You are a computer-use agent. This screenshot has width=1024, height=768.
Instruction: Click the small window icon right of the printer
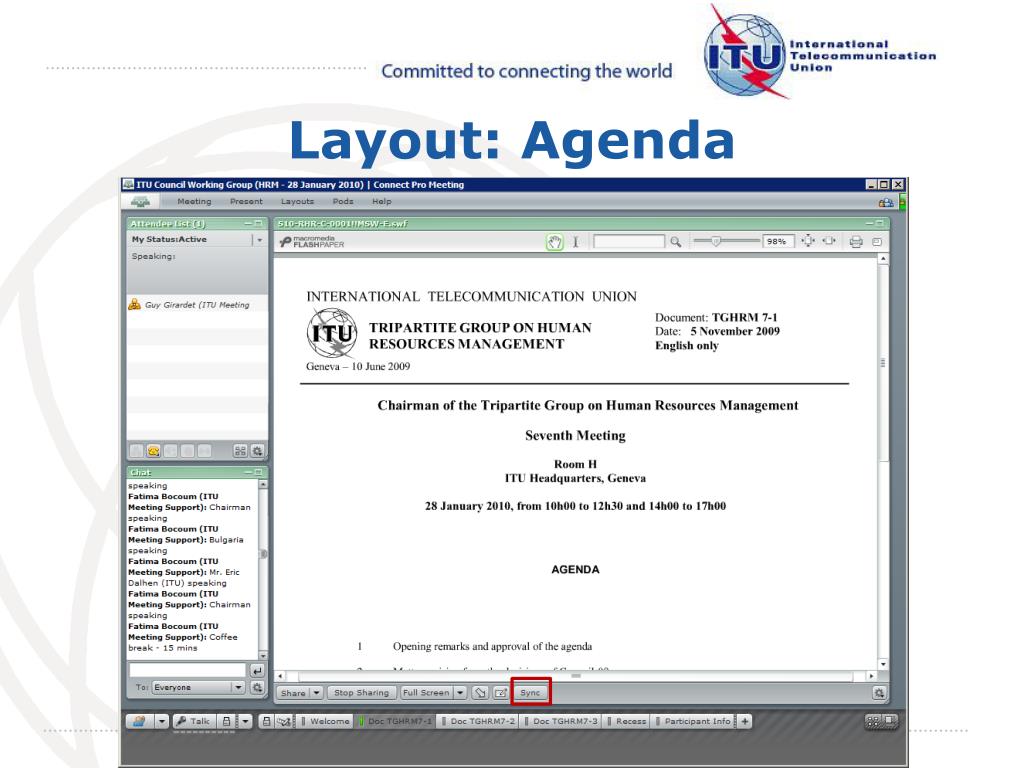click(x=877, y=242)
